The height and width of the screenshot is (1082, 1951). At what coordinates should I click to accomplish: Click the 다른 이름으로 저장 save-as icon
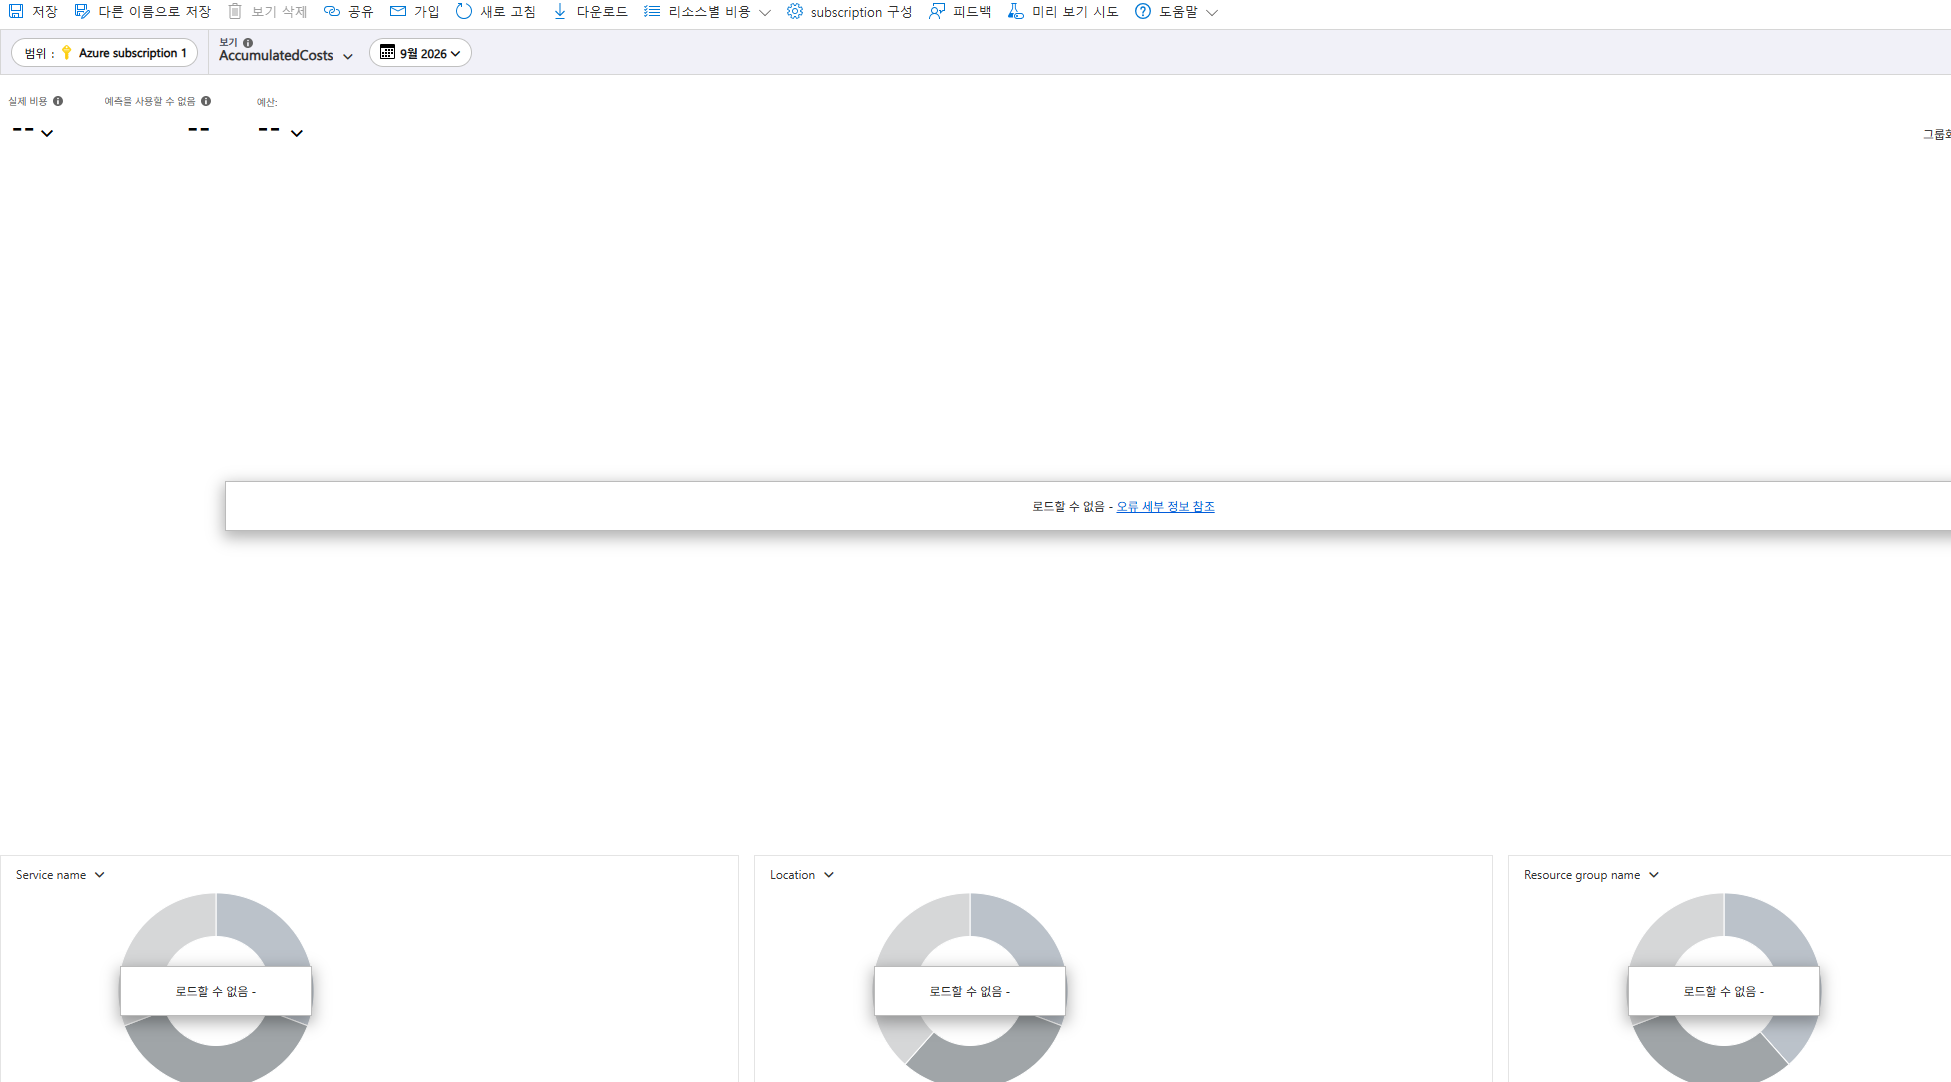tap(82, 12)
